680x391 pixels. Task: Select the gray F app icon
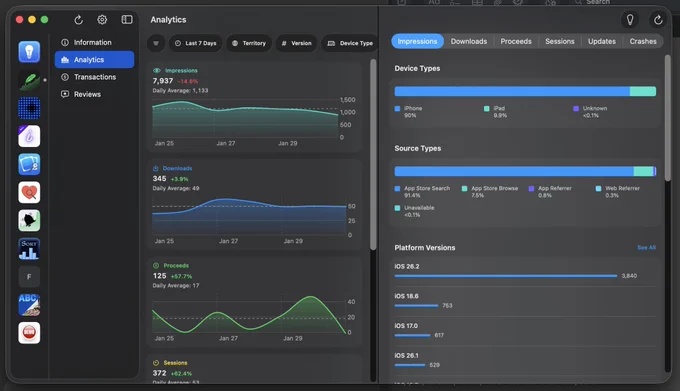[x=29, y=277]
